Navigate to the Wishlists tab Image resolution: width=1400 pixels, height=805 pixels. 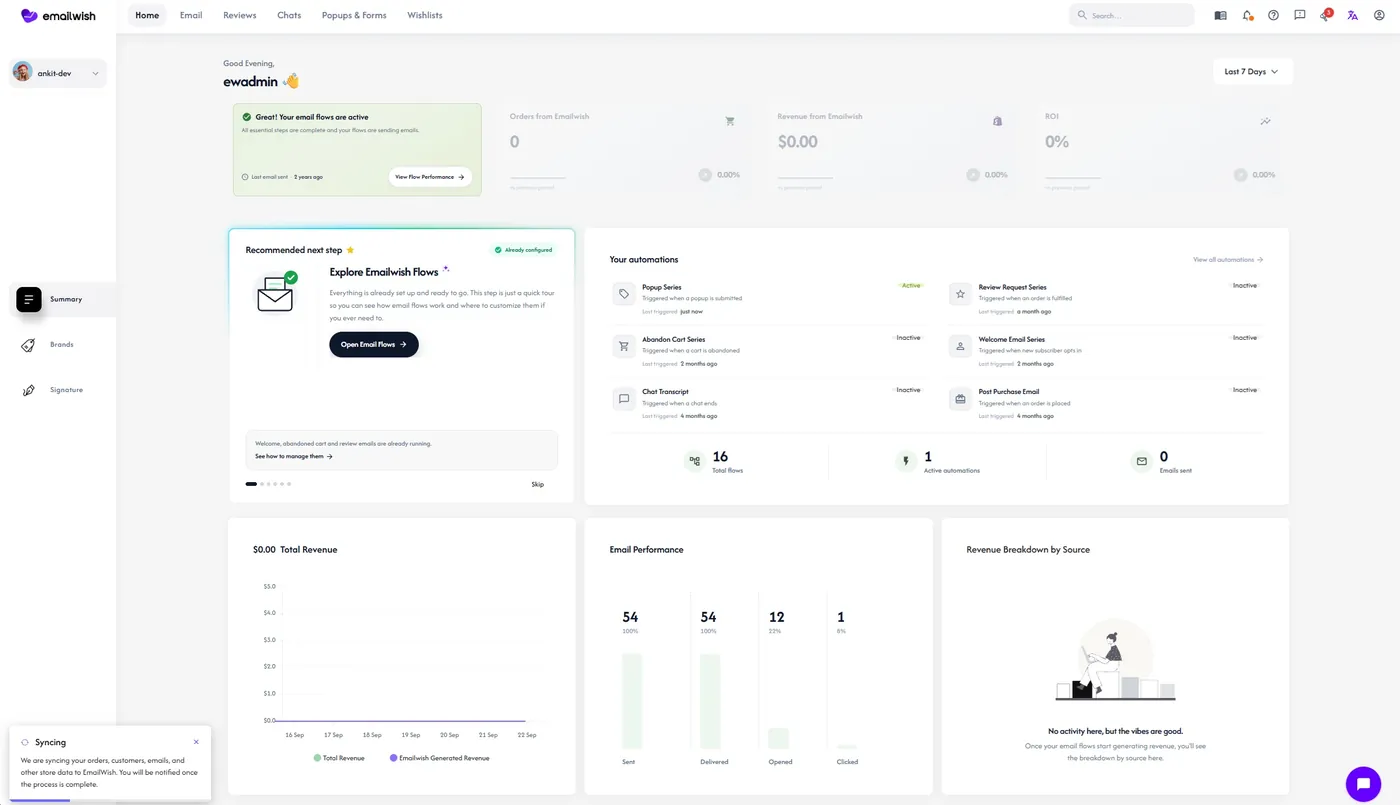point(425,16)
